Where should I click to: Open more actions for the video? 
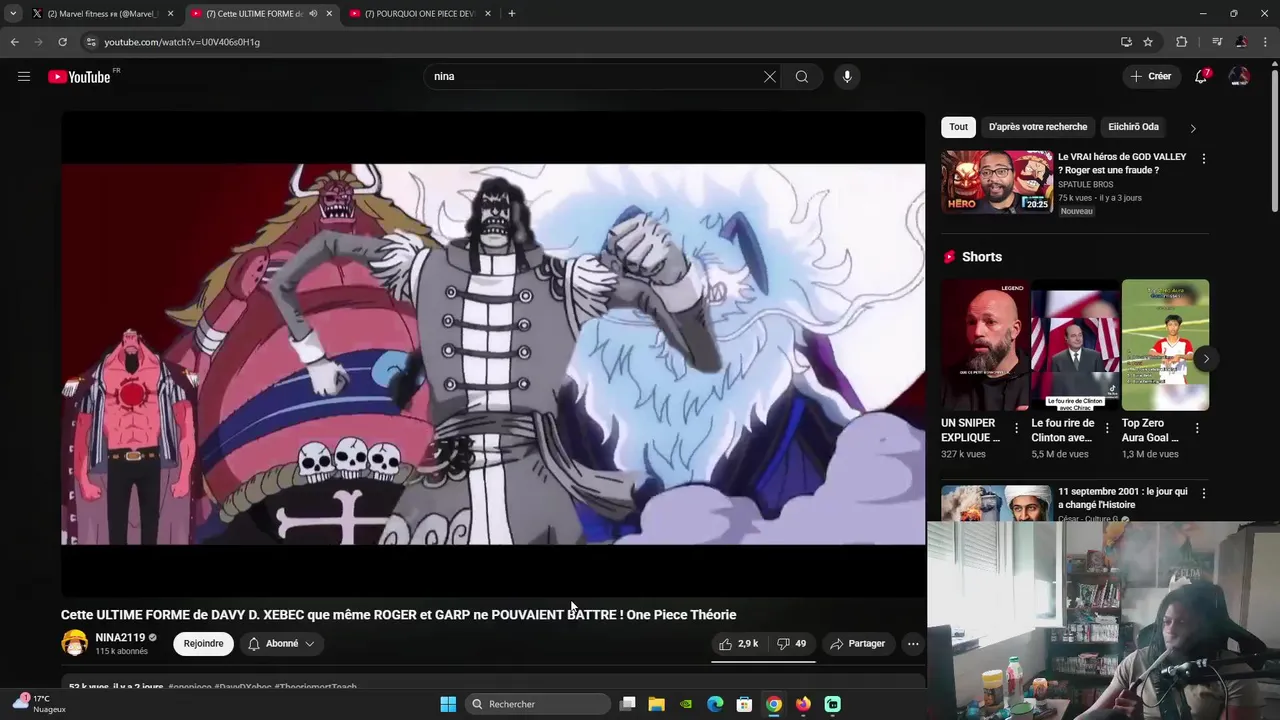(913, 644)
